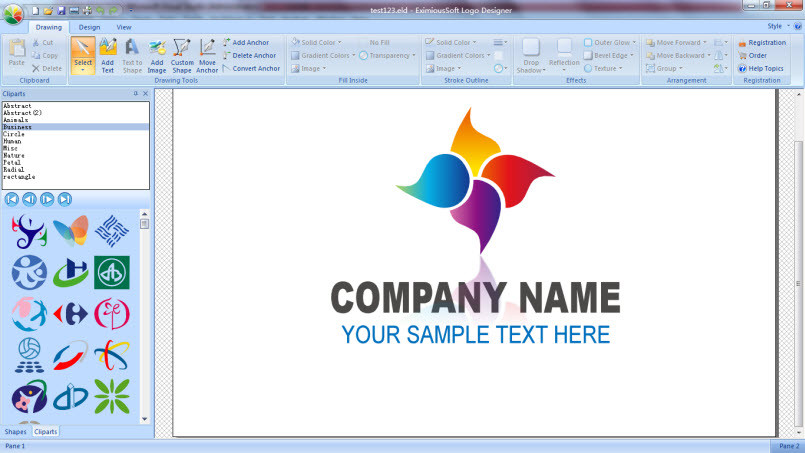Screen dimensions: 805x453
Task: Open the Outer Glow dropdown
Action: (610, 43)
